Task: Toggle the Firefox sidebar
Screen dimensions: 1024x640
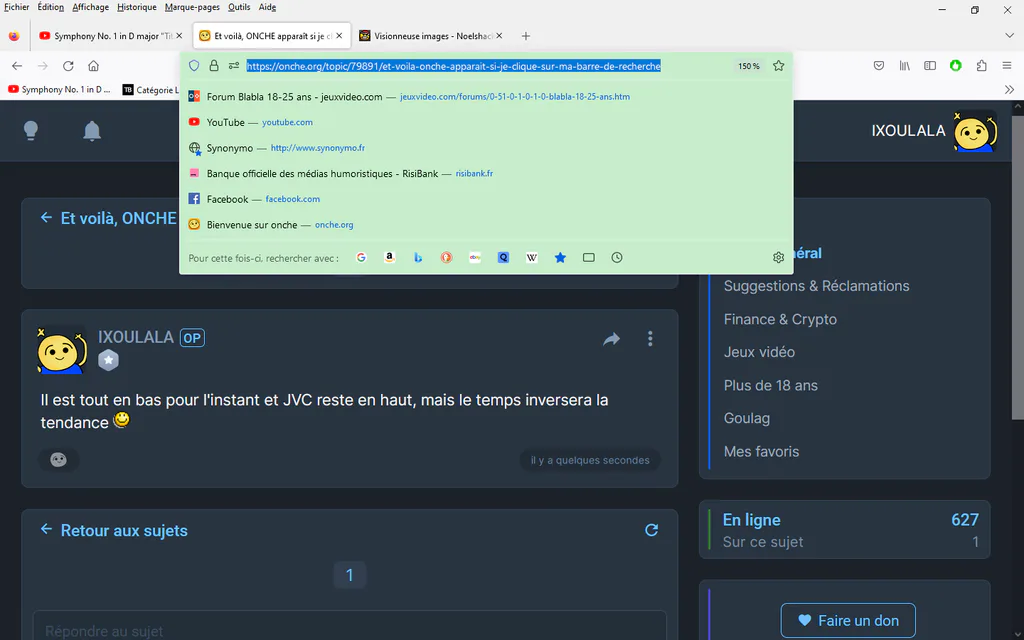Action: point(930,66)
